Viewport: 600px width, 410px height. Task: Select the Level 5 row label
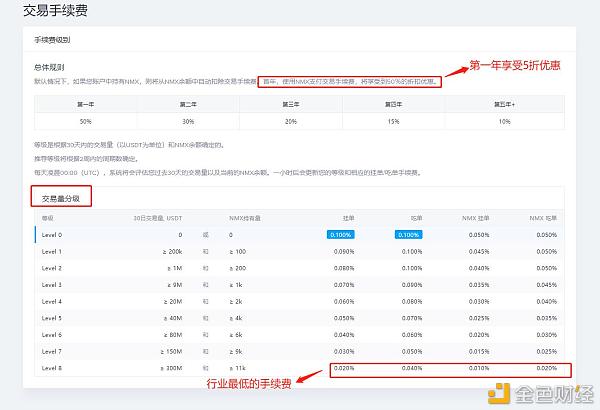point(52,318)
